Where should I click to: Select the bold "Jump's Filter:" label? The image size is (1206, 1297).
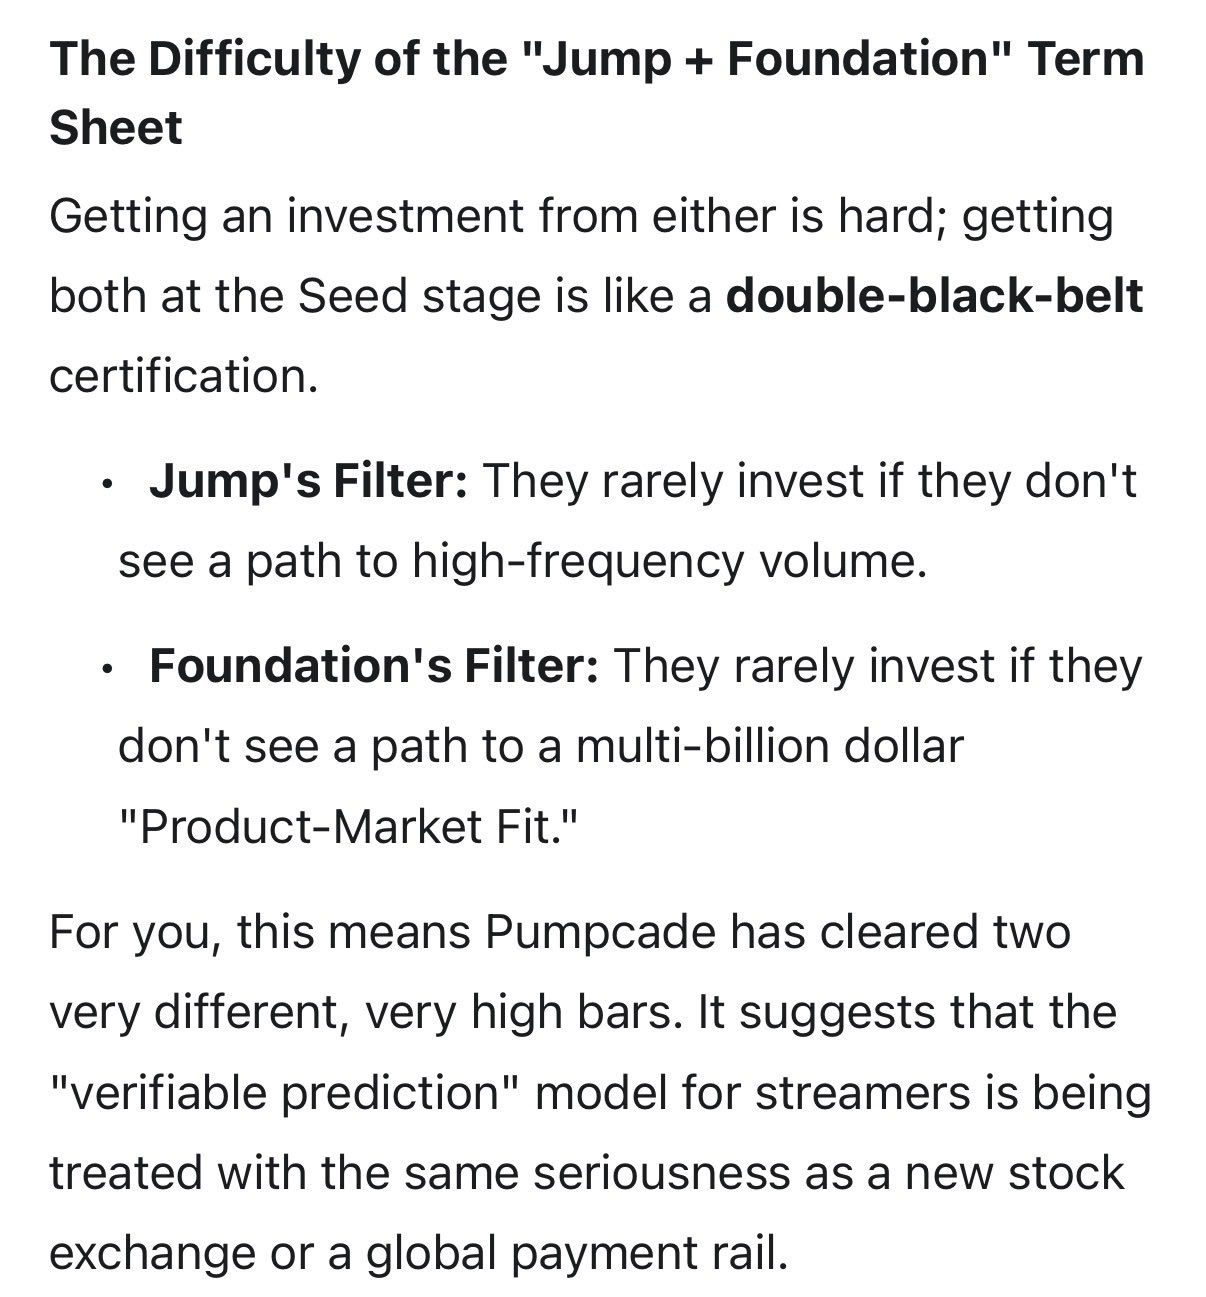[x=308, y=481]
